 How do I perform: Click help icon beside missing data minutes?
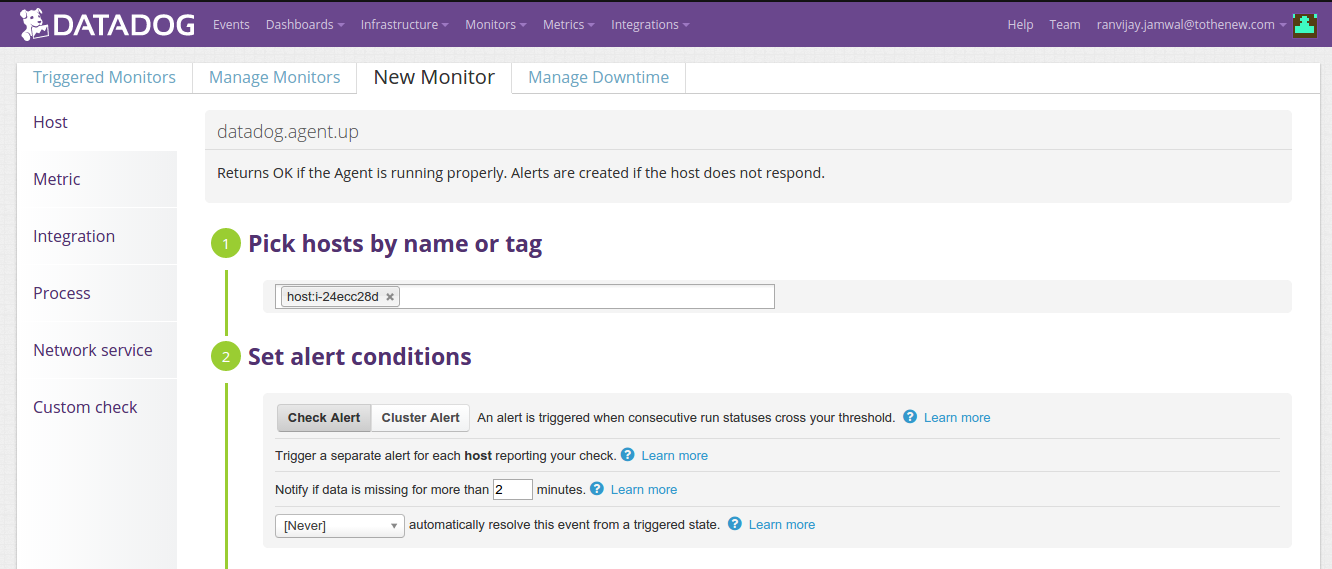point(597,489)
